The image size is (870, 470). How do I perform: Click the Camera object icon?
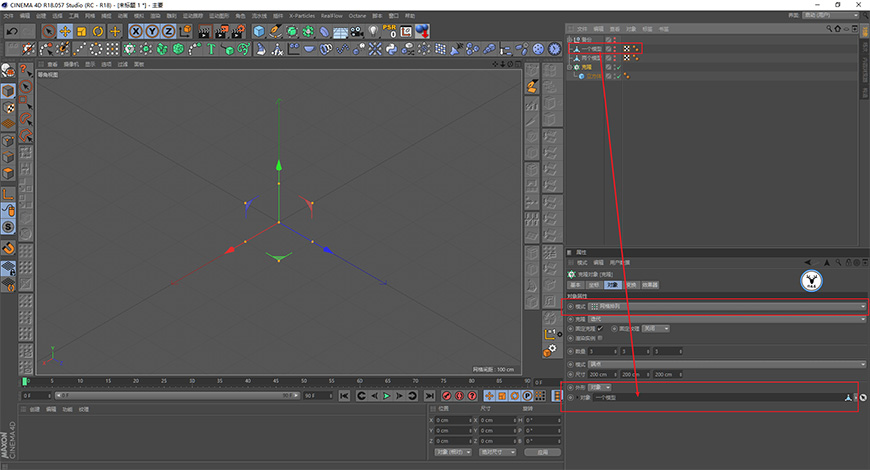tap(357, 32)
